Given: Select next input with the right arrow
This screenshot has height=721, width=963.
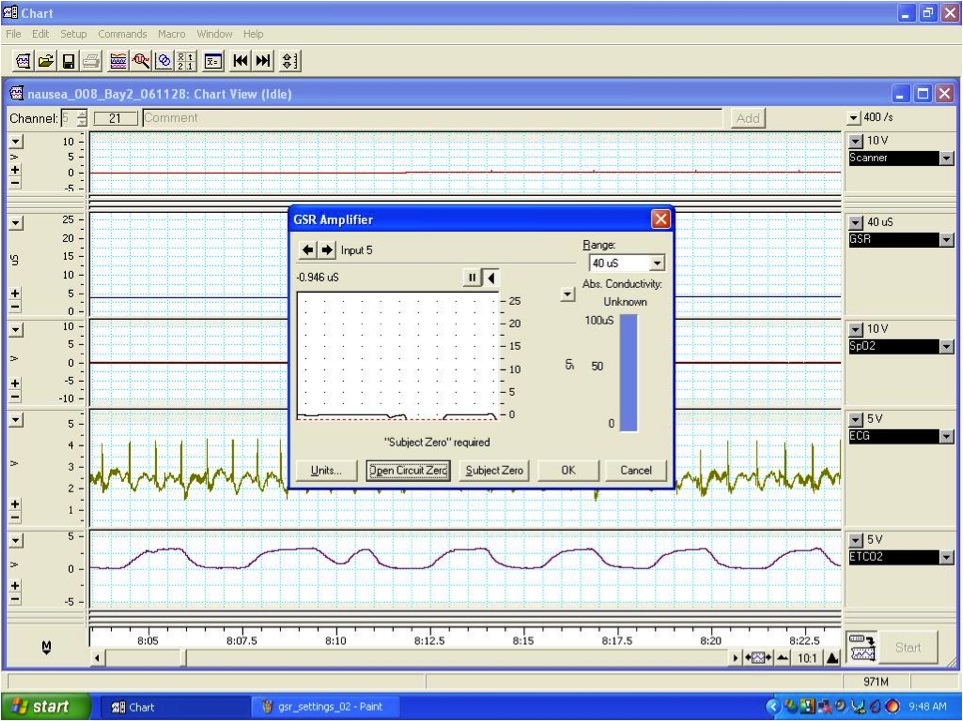Looking at the screenshot, I should click(327, 250).
